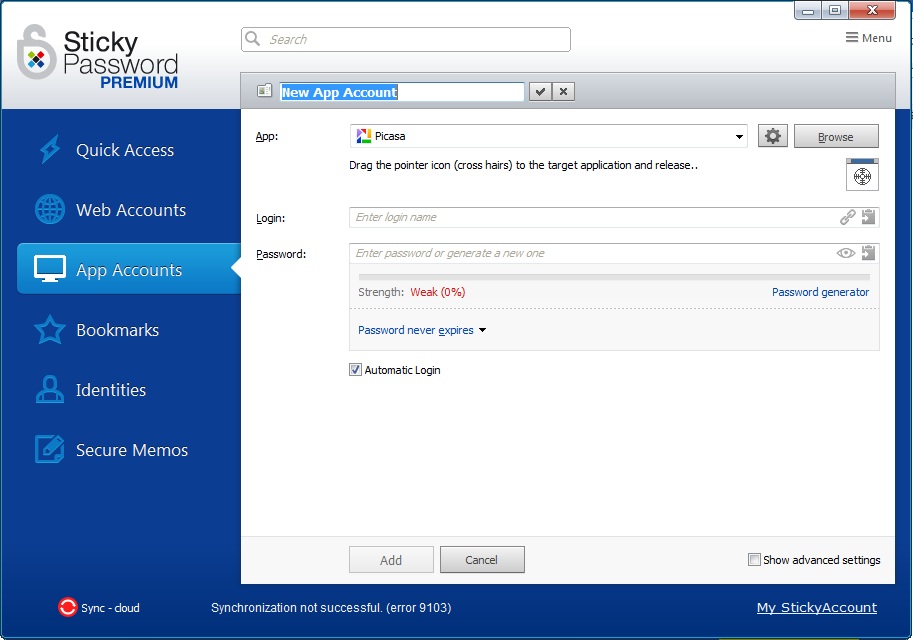Open the Menu at the top right

tap(866, 37)
